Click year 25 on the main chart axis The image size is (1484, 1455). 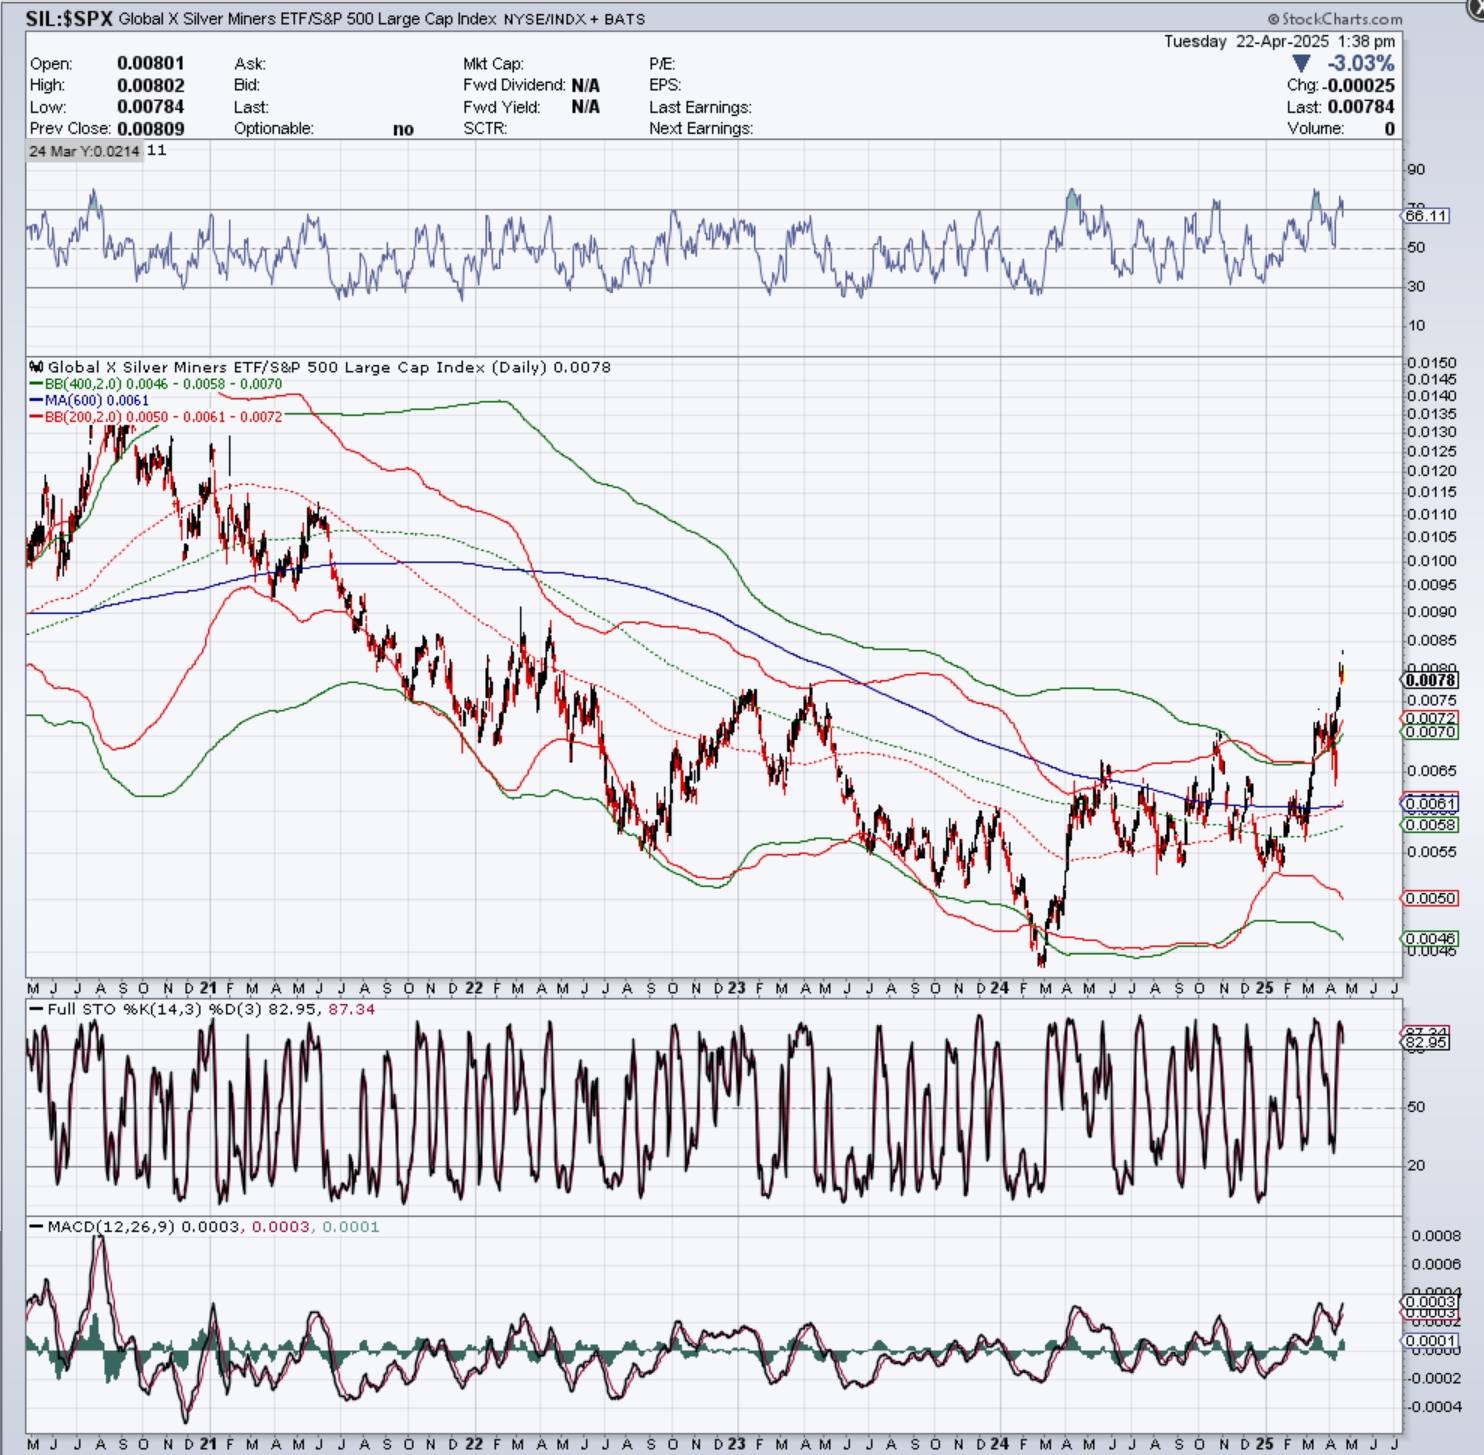(1264, 988)
